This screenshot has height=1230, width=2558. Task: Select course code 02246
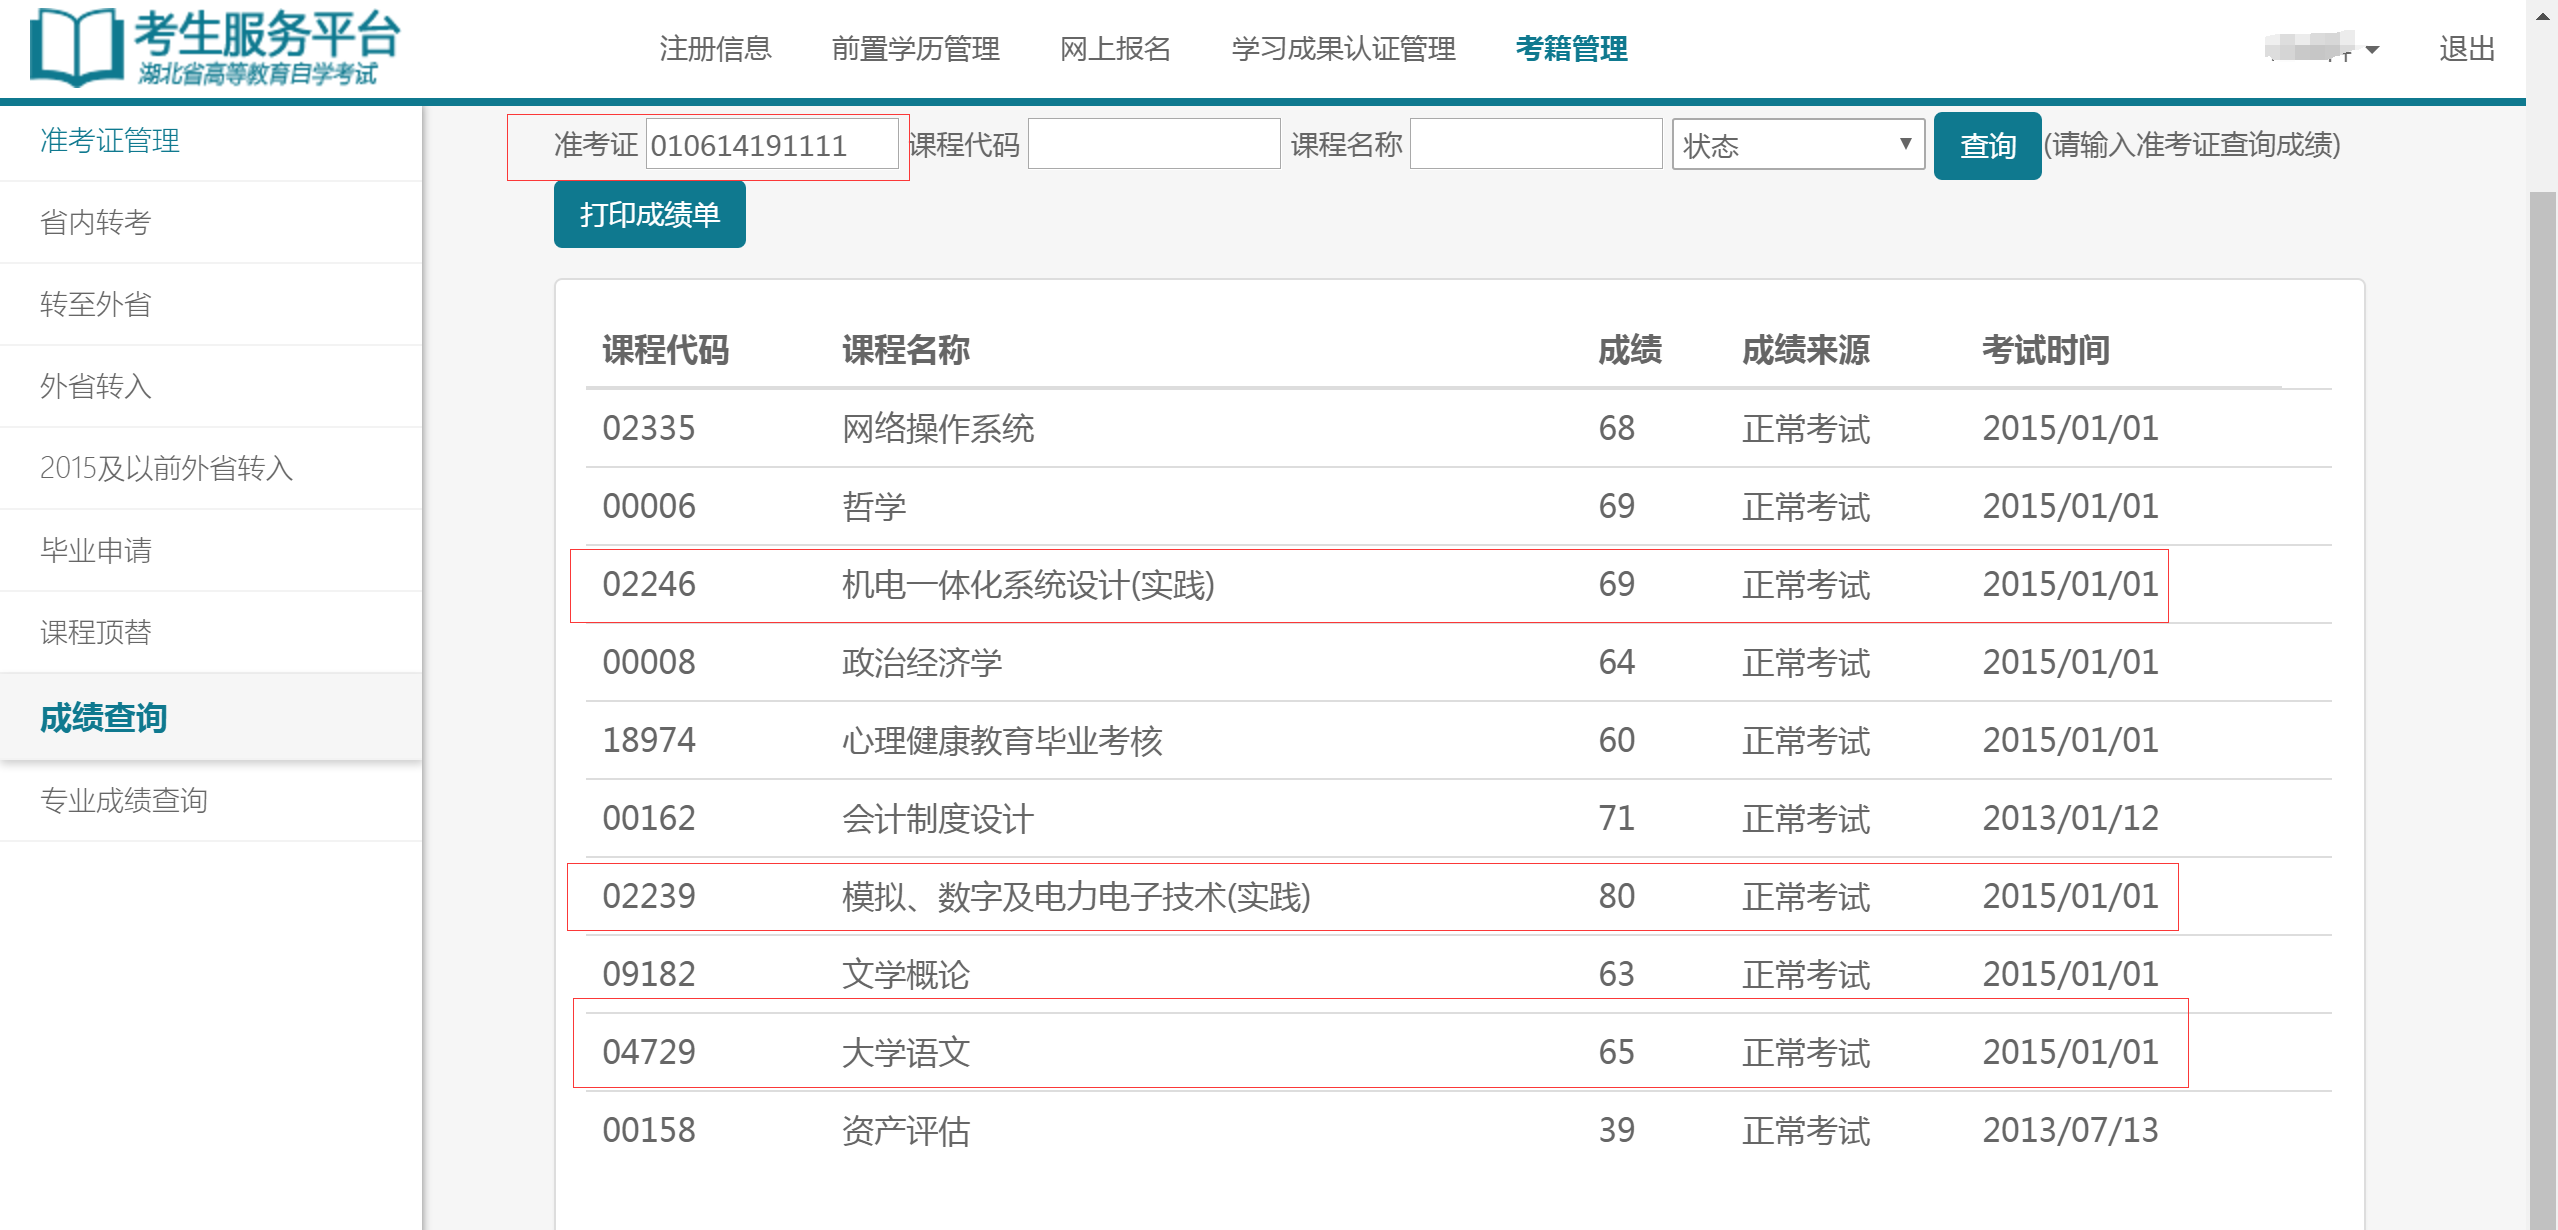(648, 584)
